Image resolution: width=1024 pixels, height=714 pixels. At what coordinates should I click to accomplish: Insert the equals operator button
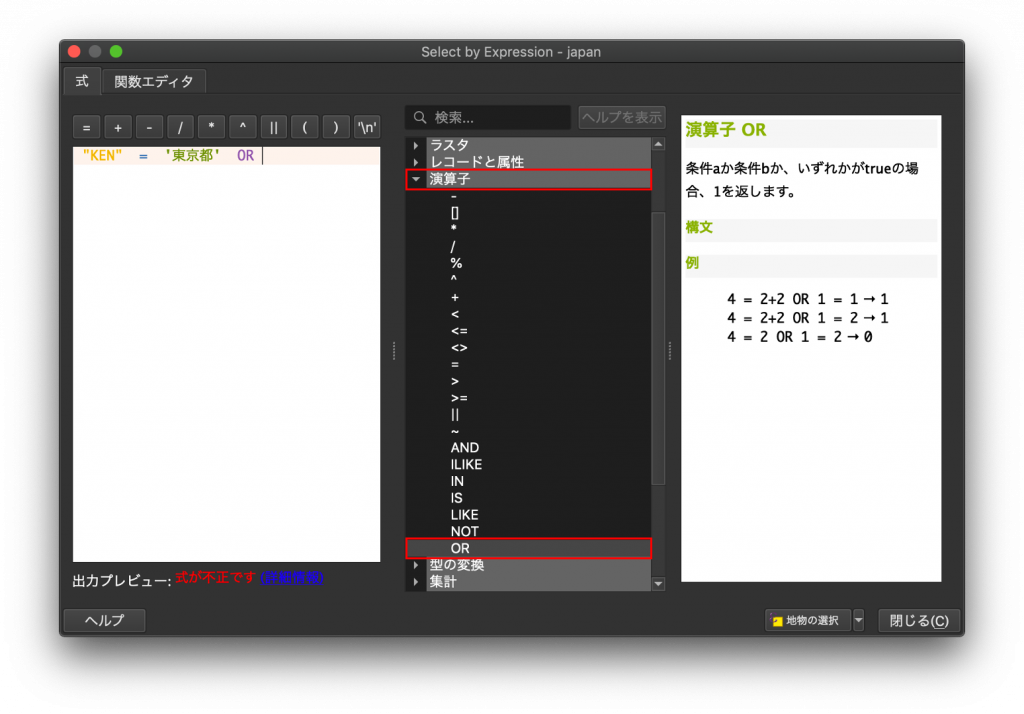[x=86, y=127]
